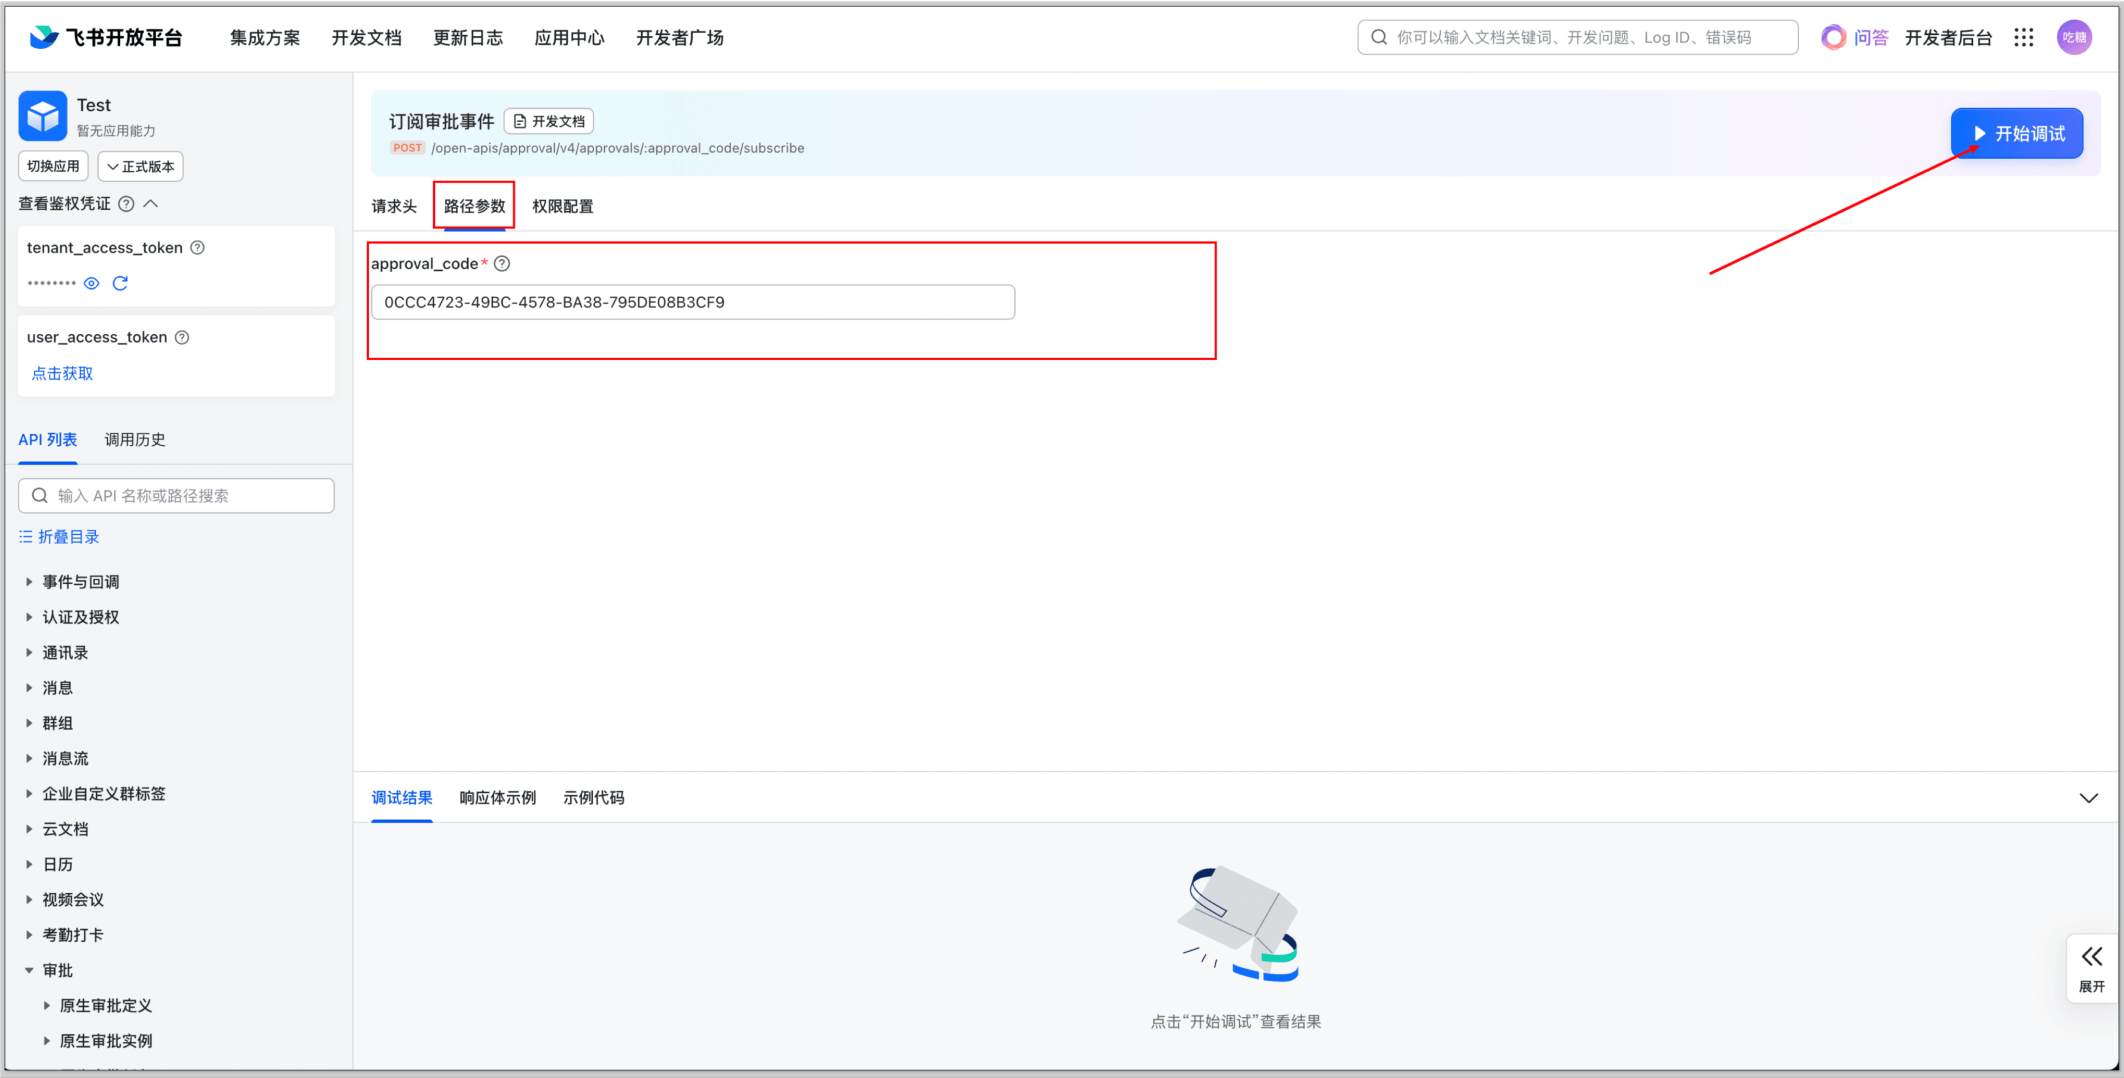Click the 开始调试 button

point(2016,134)
